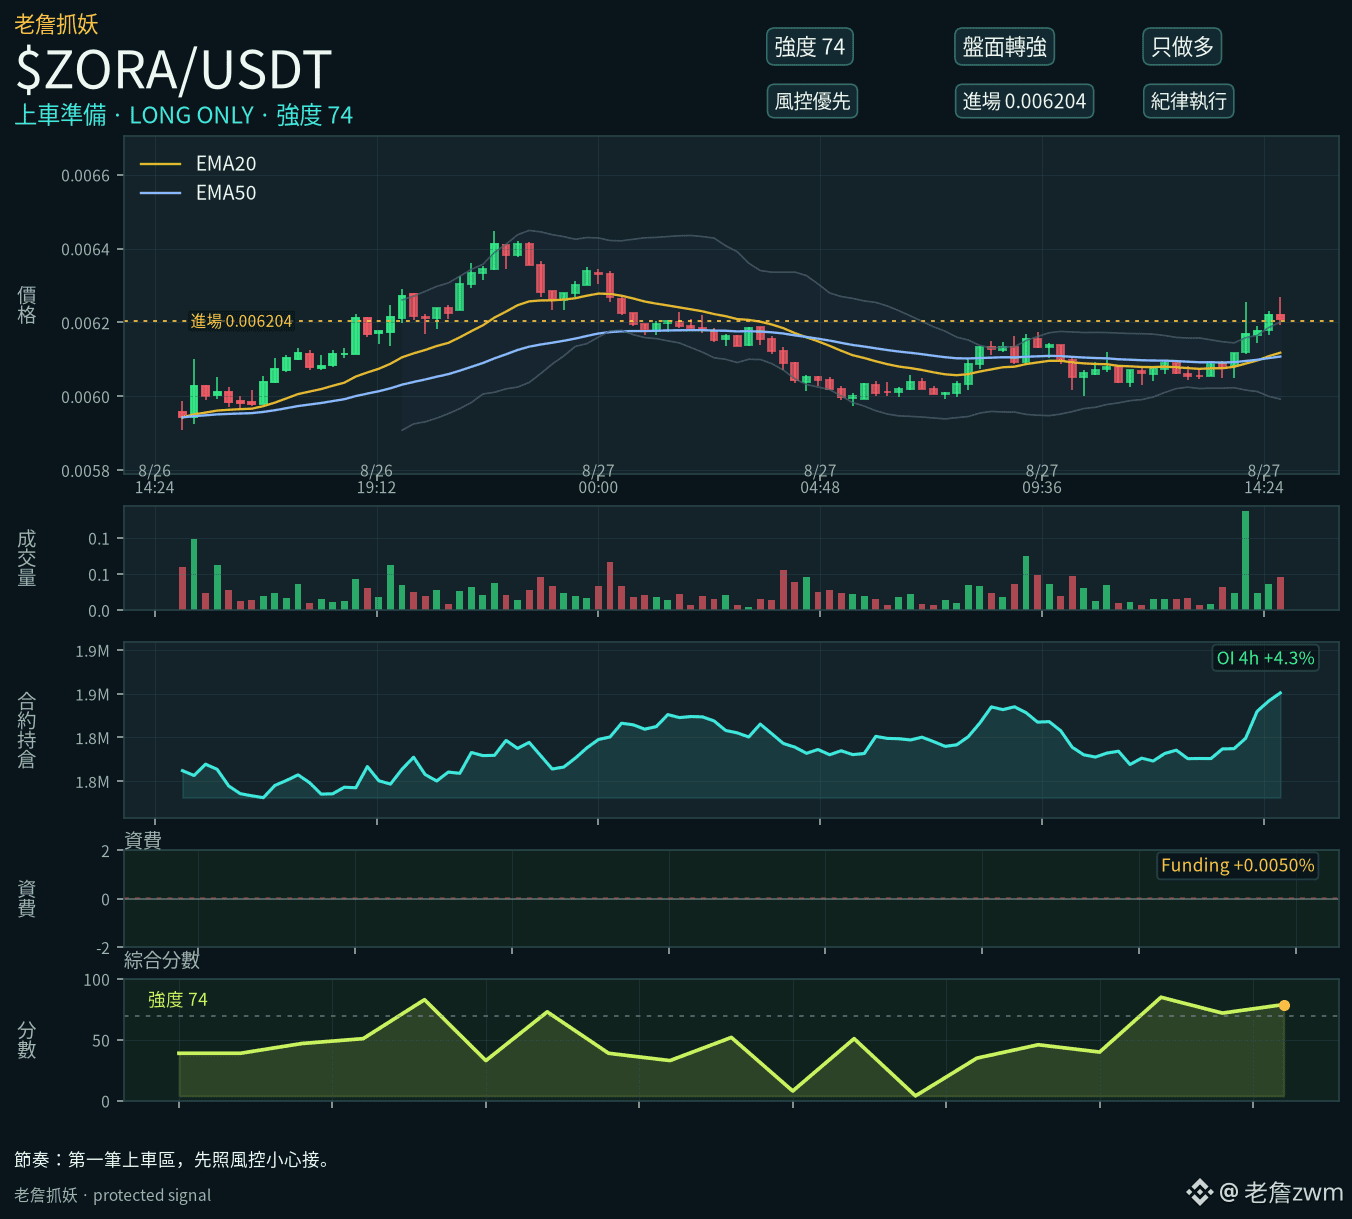The height and width of the screenshot is (1219, 1352).
Task: Click the orange end dot on the score line
Action: (1284, 1006)
